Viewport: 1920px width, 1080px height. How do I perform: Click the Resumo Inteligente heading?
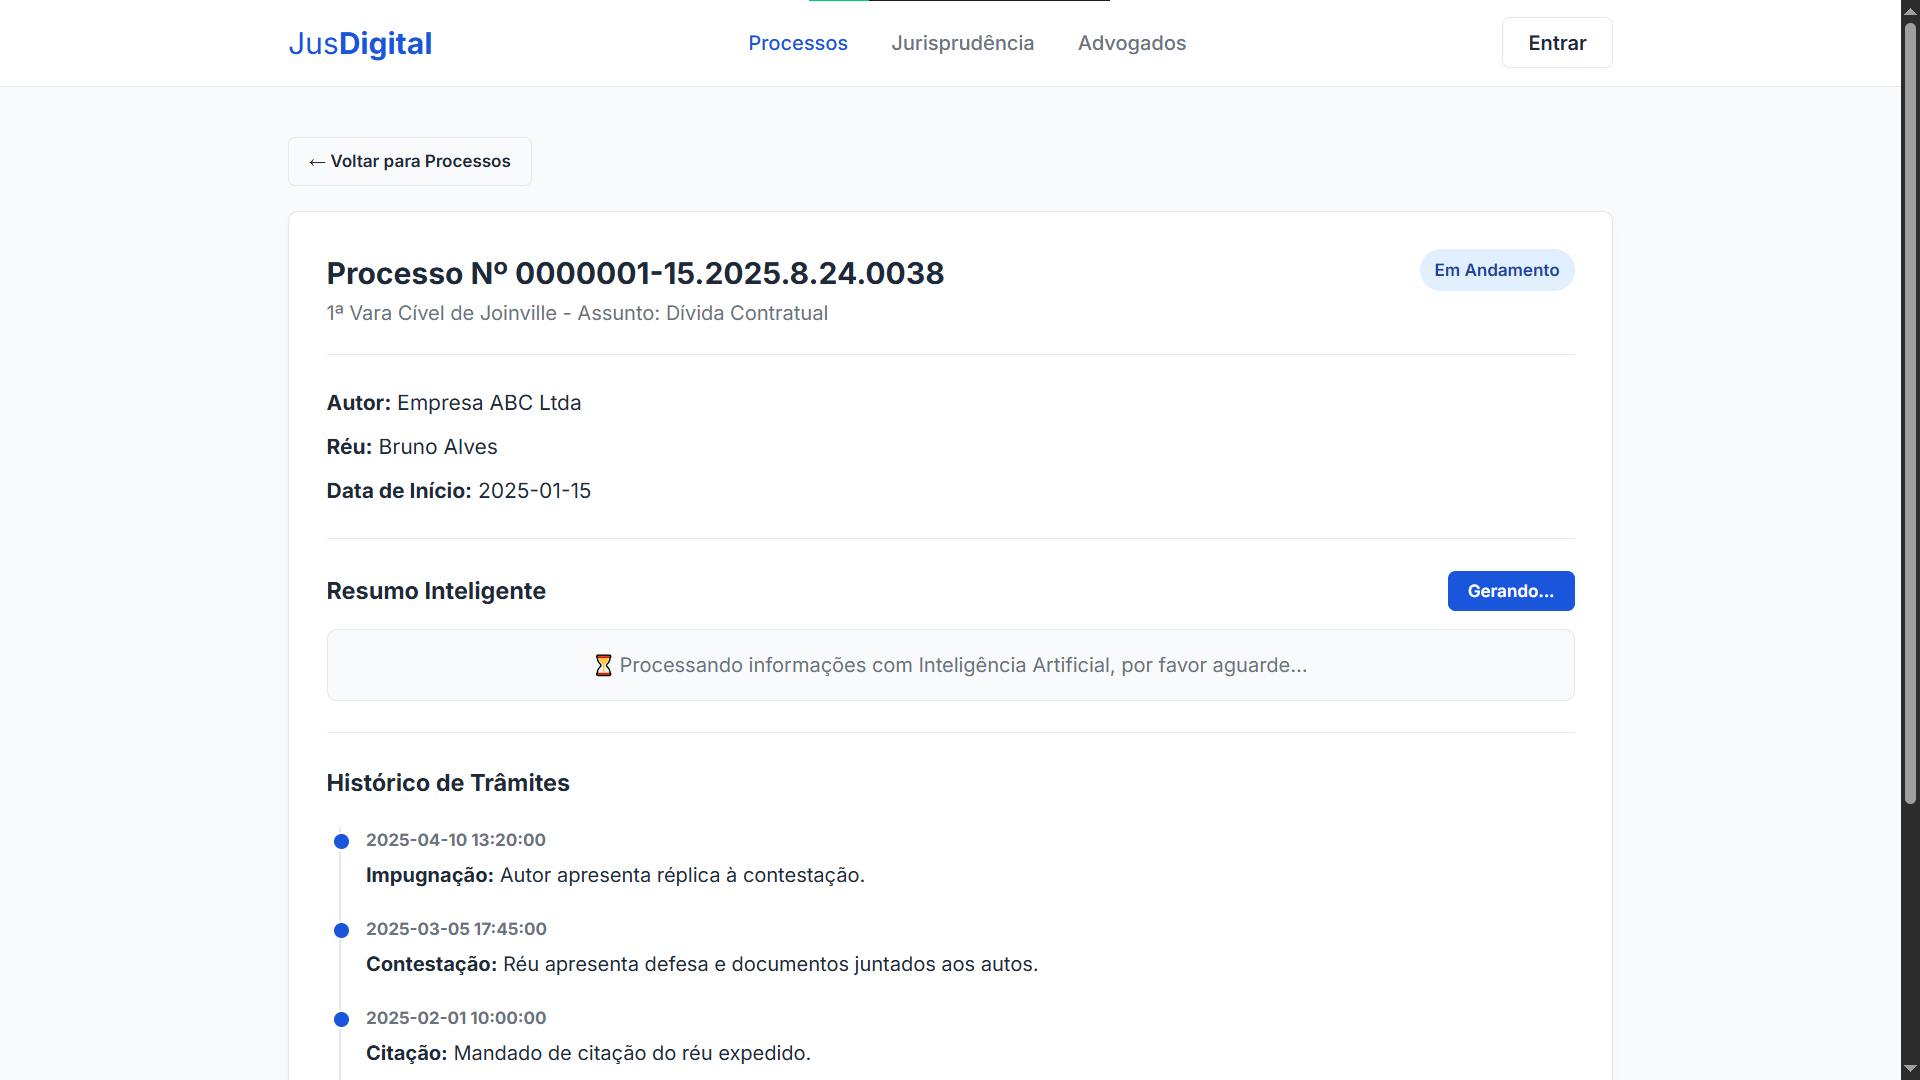coord(436,591)
